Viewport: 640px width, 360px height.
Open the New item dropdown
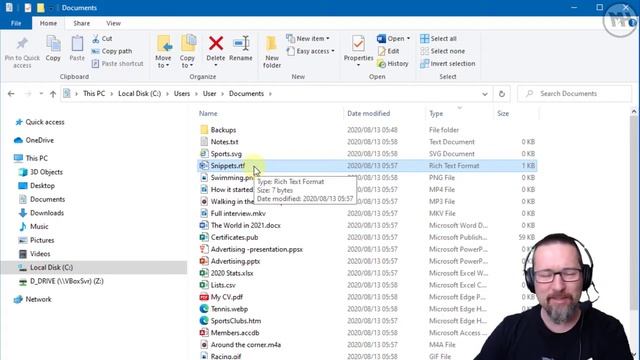[308, 38]
